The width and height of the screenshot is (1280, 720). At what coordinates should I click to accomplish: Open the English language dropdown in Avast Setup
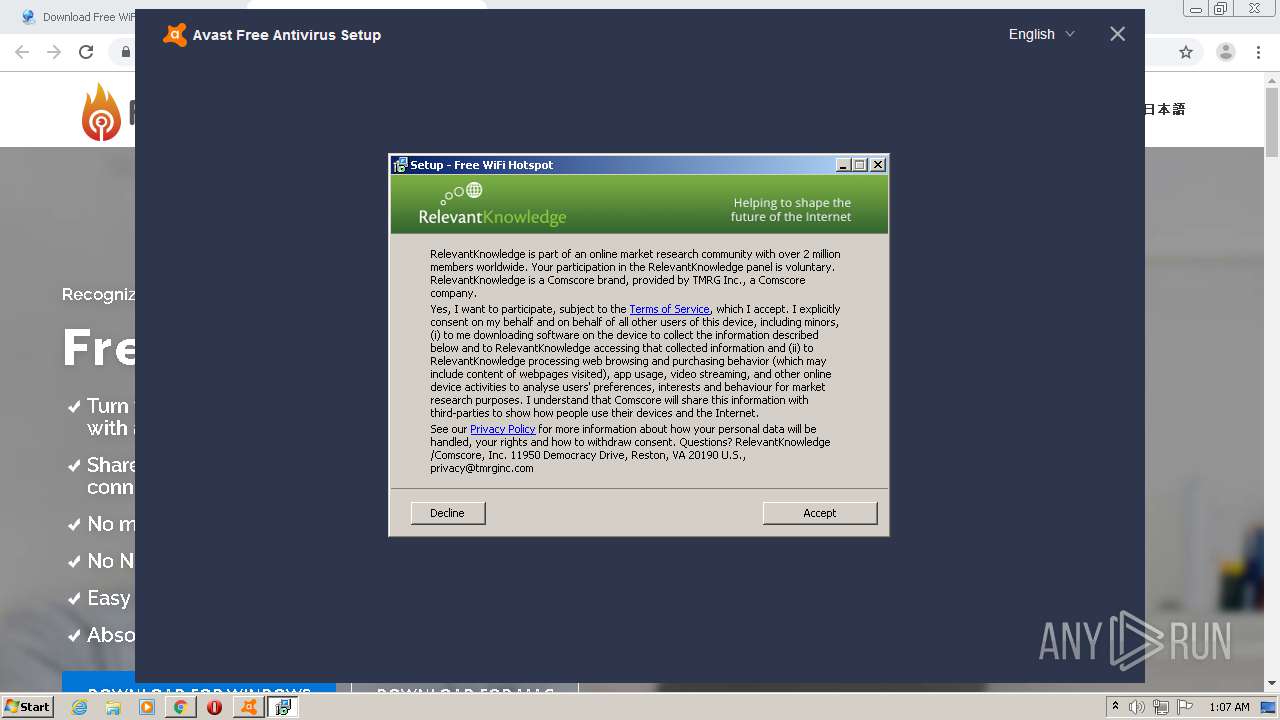(1041, 34)
